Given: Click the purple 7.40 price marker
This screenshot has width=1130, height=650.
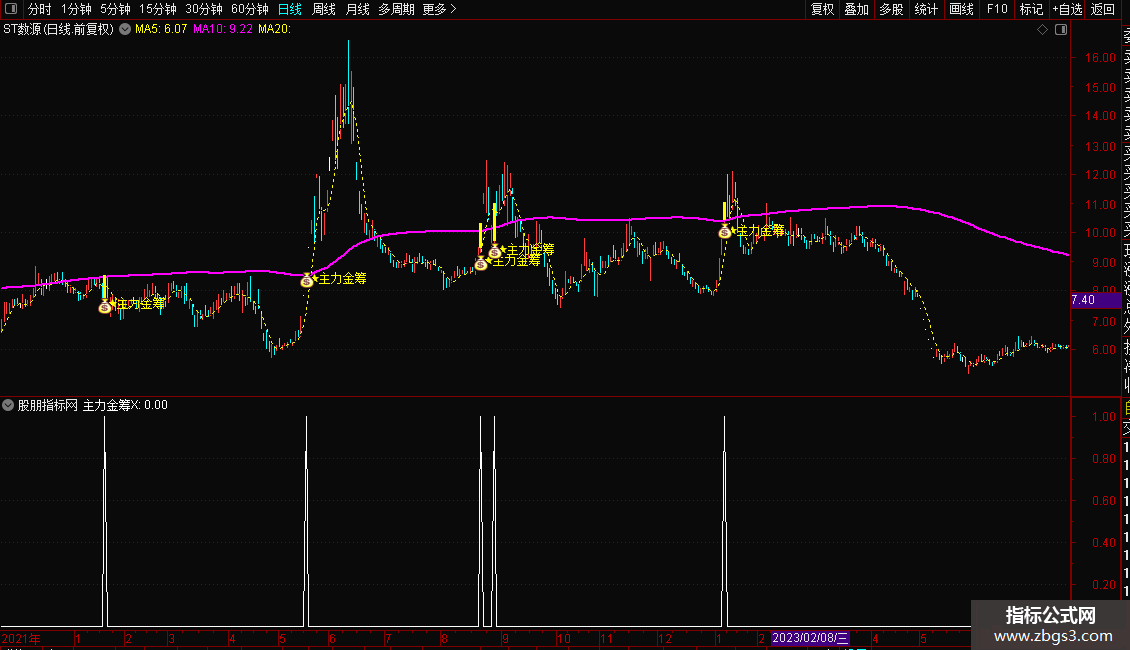Looking at the screenshot, I should [x=1095, y=300].
